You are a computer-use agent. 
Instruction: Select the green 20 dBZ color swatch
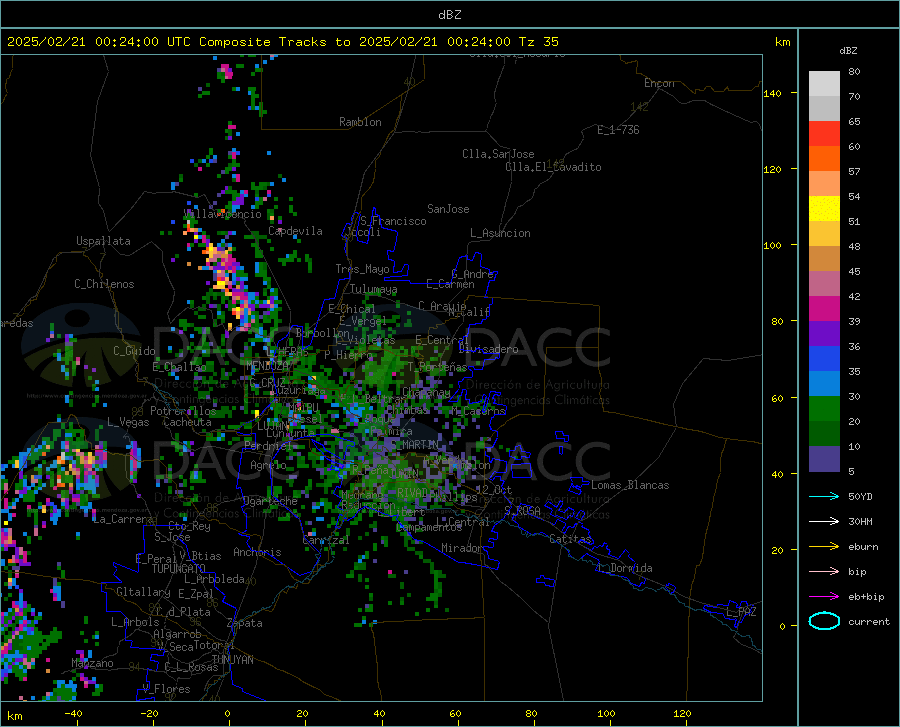824,409
